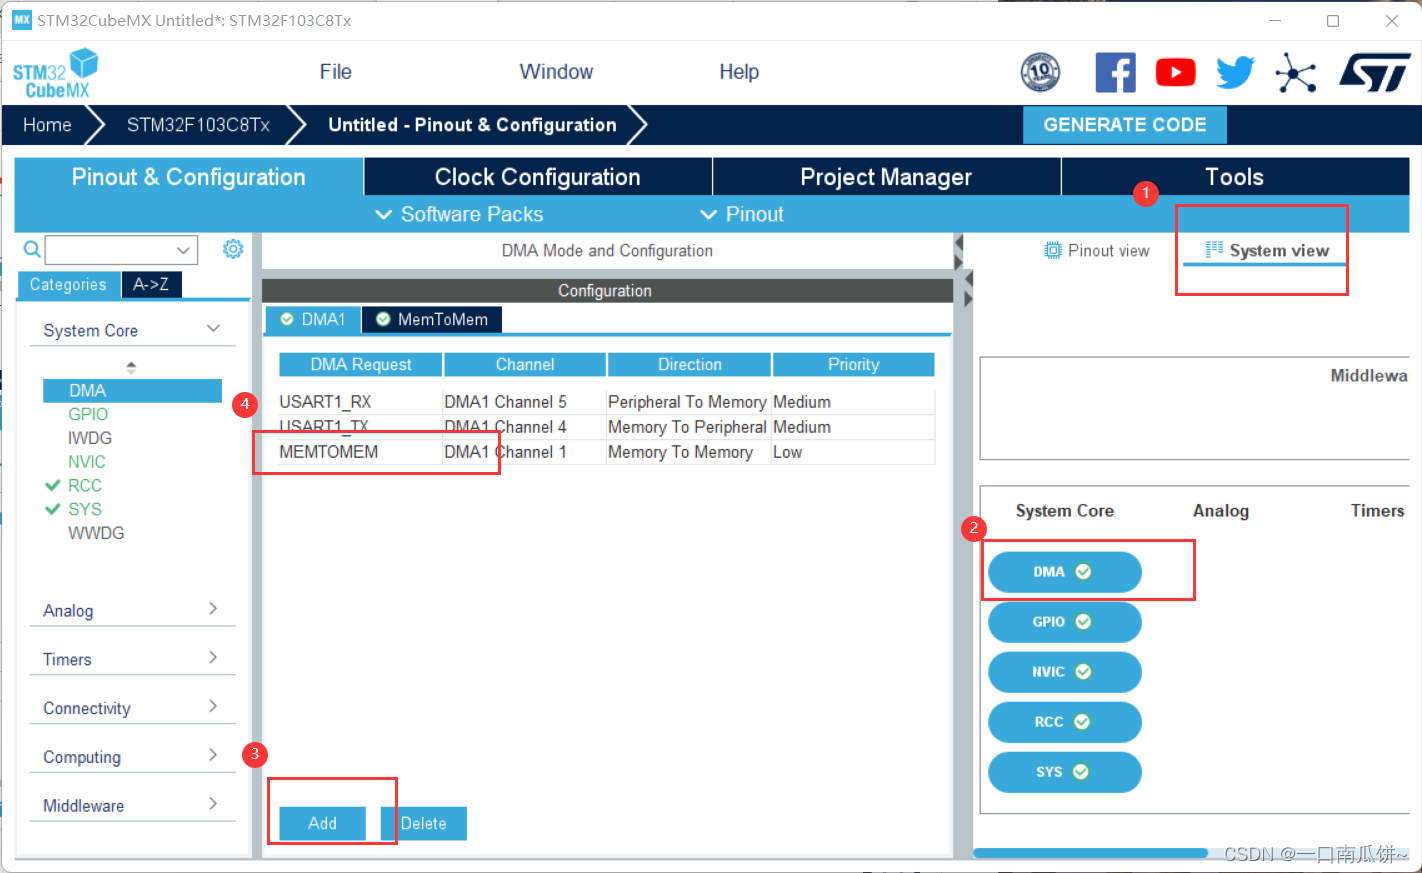Select GPIO in System Core list
Image resolution: width=1422 pixels, height=873 pixels.
(x=88, y=414)
